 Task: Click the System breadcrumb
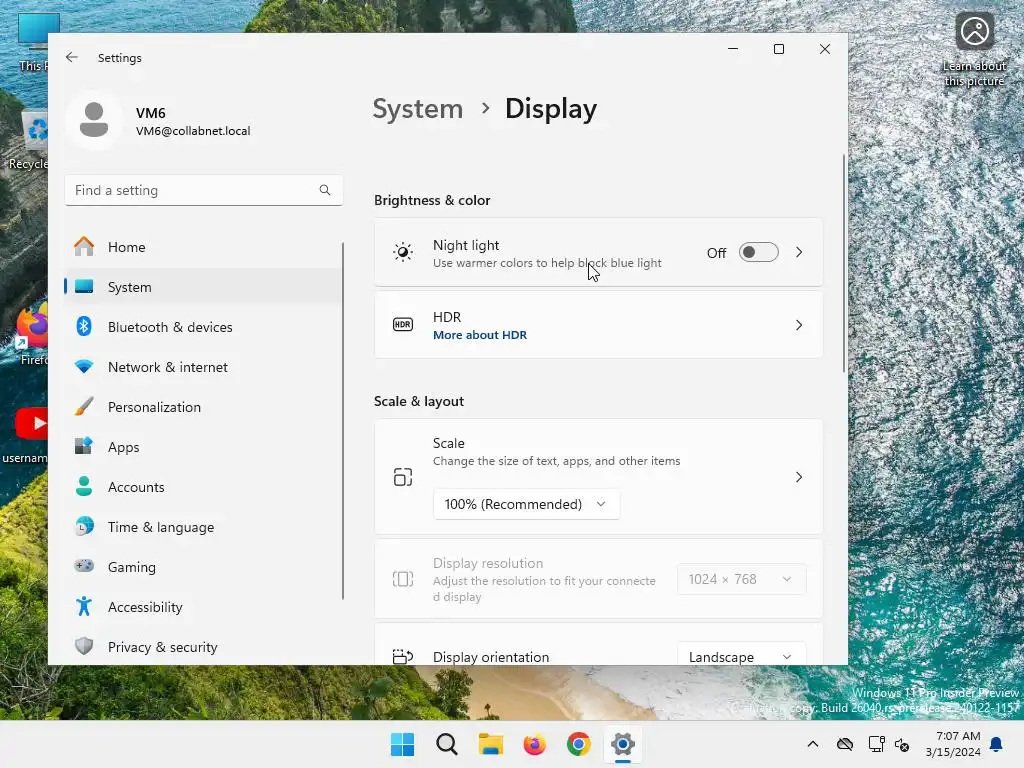pyautogui.click(x=417, y=108)
